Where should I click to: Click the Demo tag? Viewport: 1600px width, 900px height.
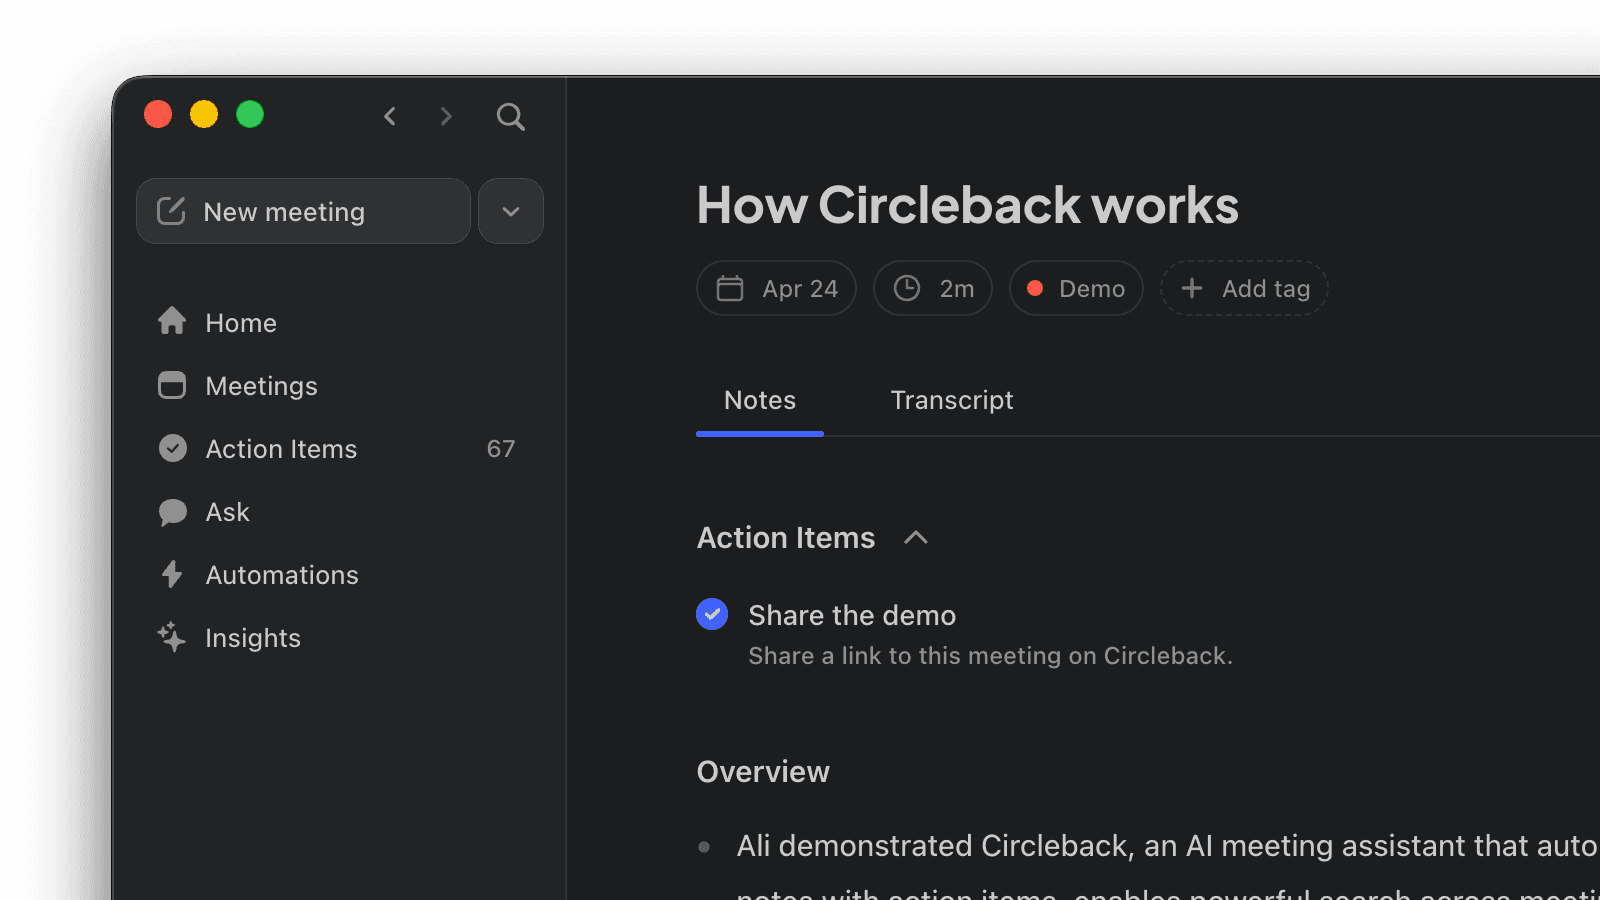coord(1076,288)
